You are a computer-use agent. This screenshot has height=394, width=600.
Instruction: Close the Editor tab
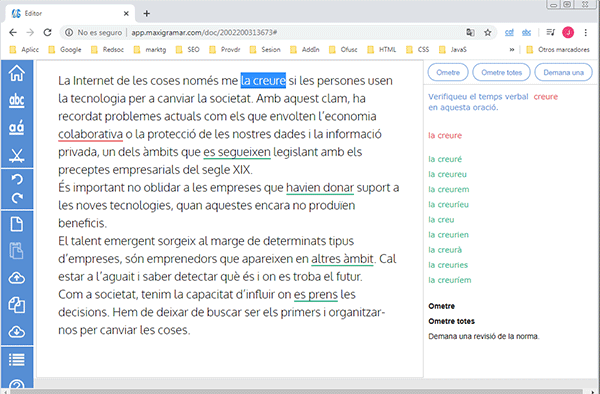point(126,13)
